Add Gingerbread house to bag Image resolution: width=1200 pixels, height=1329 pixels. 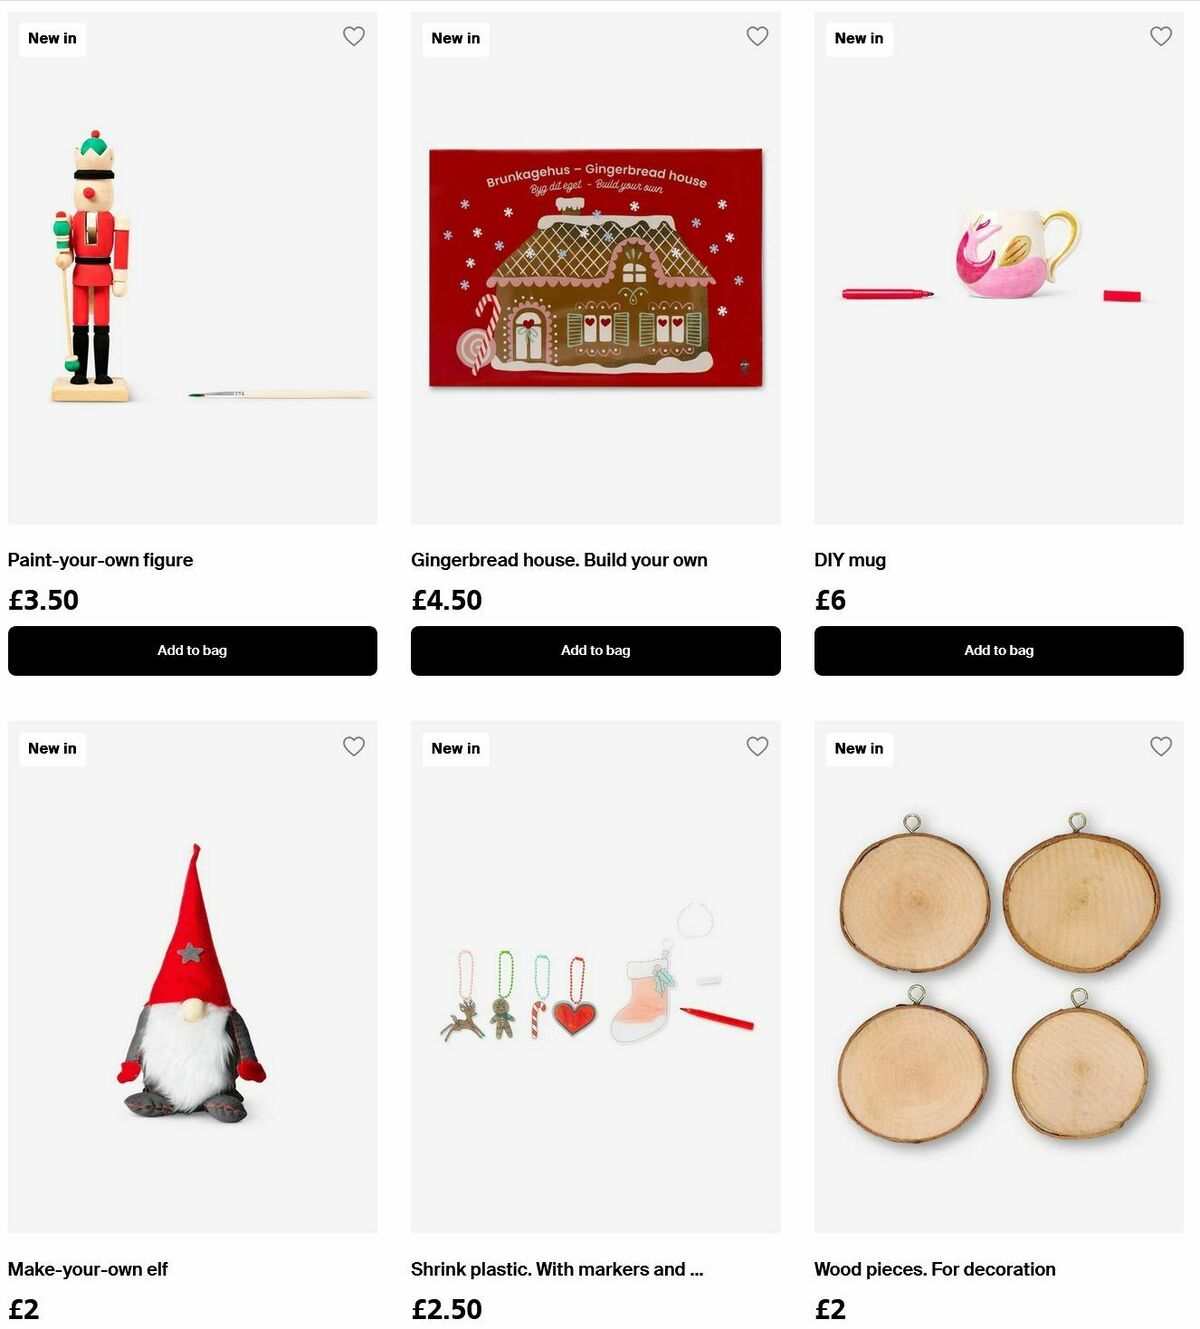pyautogui.click(x=595, y=651)
